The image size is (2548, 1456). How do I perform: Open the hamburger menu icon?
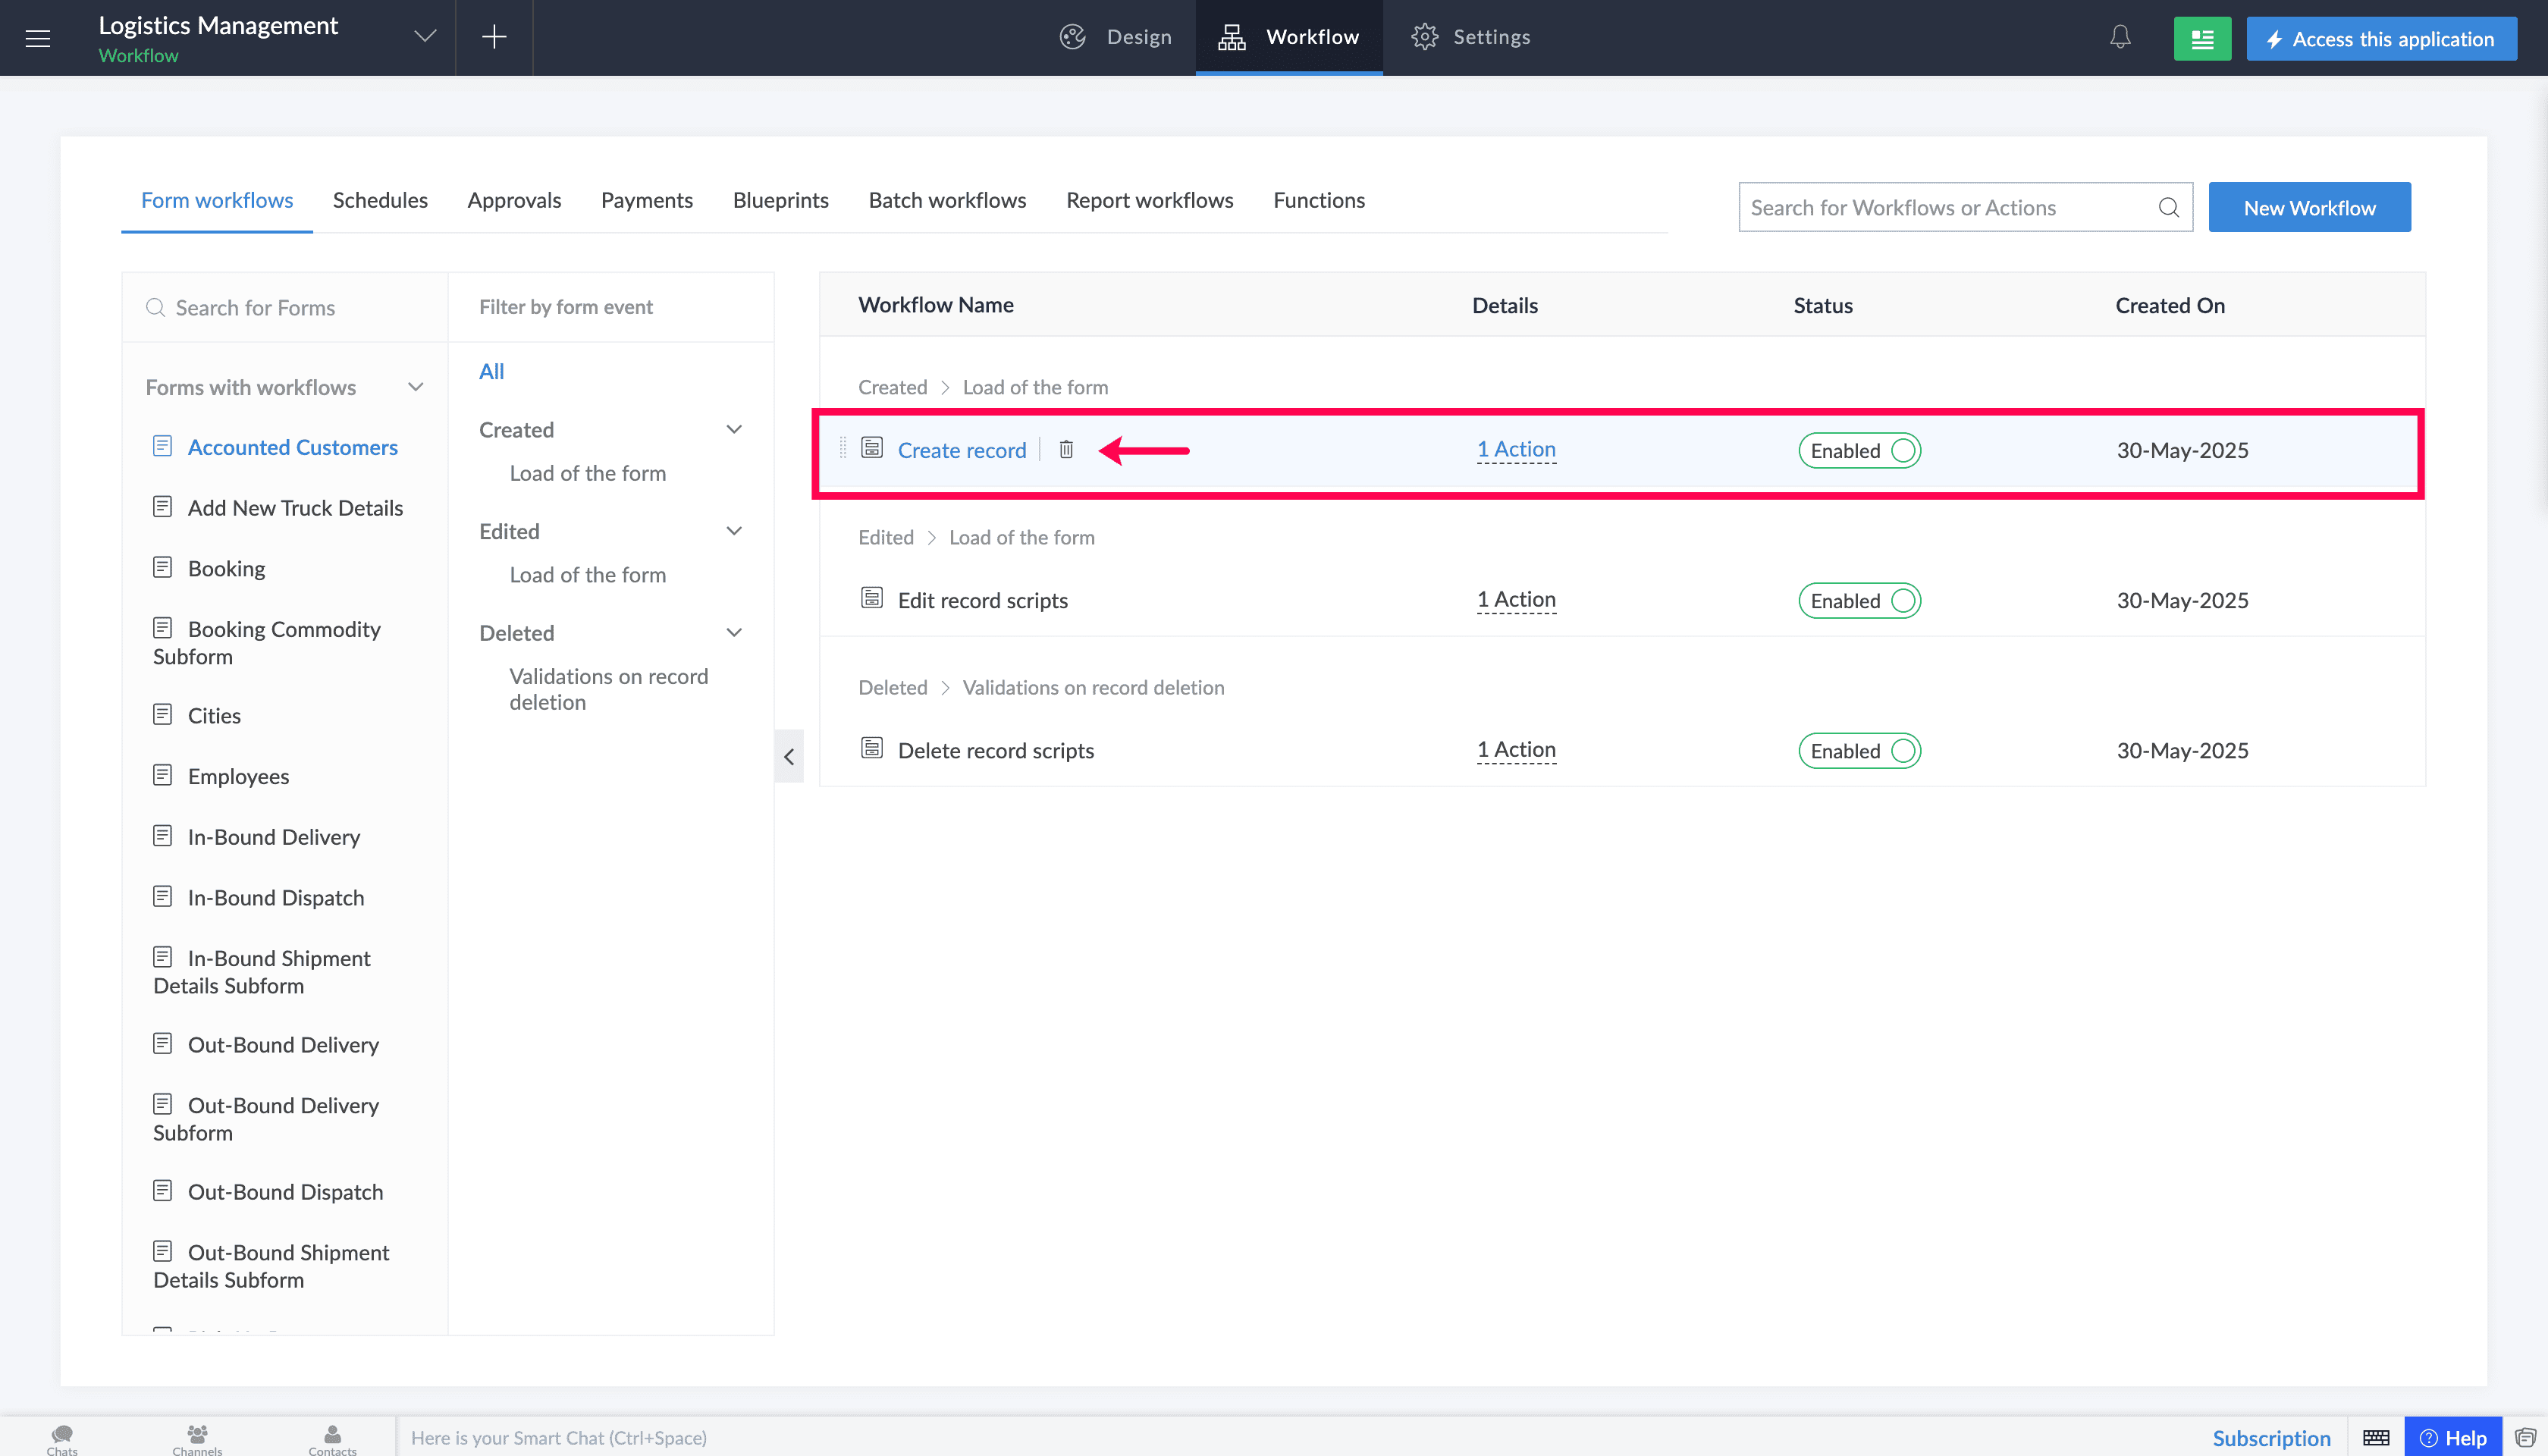(x=38, y=38)
